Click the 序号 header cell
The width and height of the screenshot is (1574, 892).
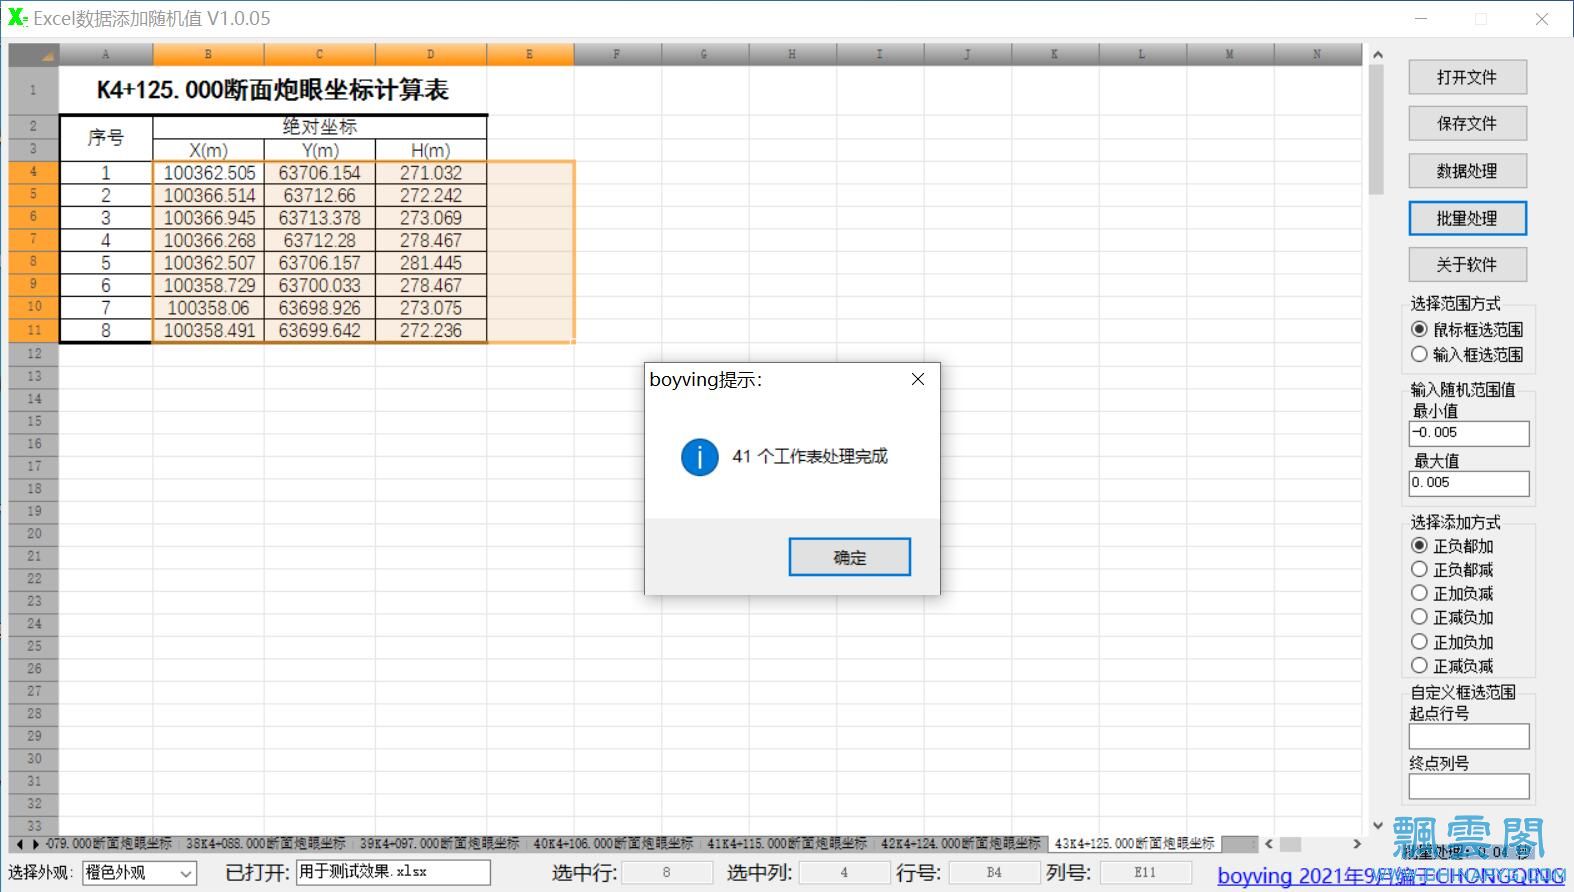(106, 138)
